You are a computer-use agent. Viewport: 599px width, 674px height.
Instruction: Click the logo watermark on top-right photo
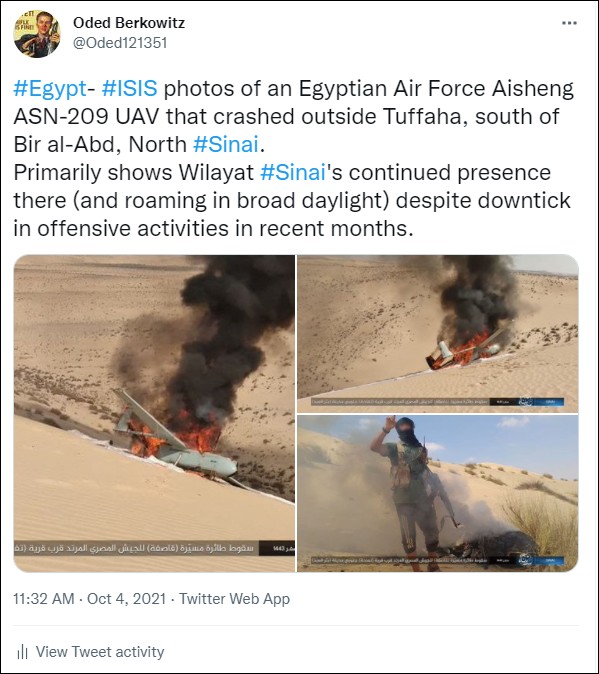point(526,402)
